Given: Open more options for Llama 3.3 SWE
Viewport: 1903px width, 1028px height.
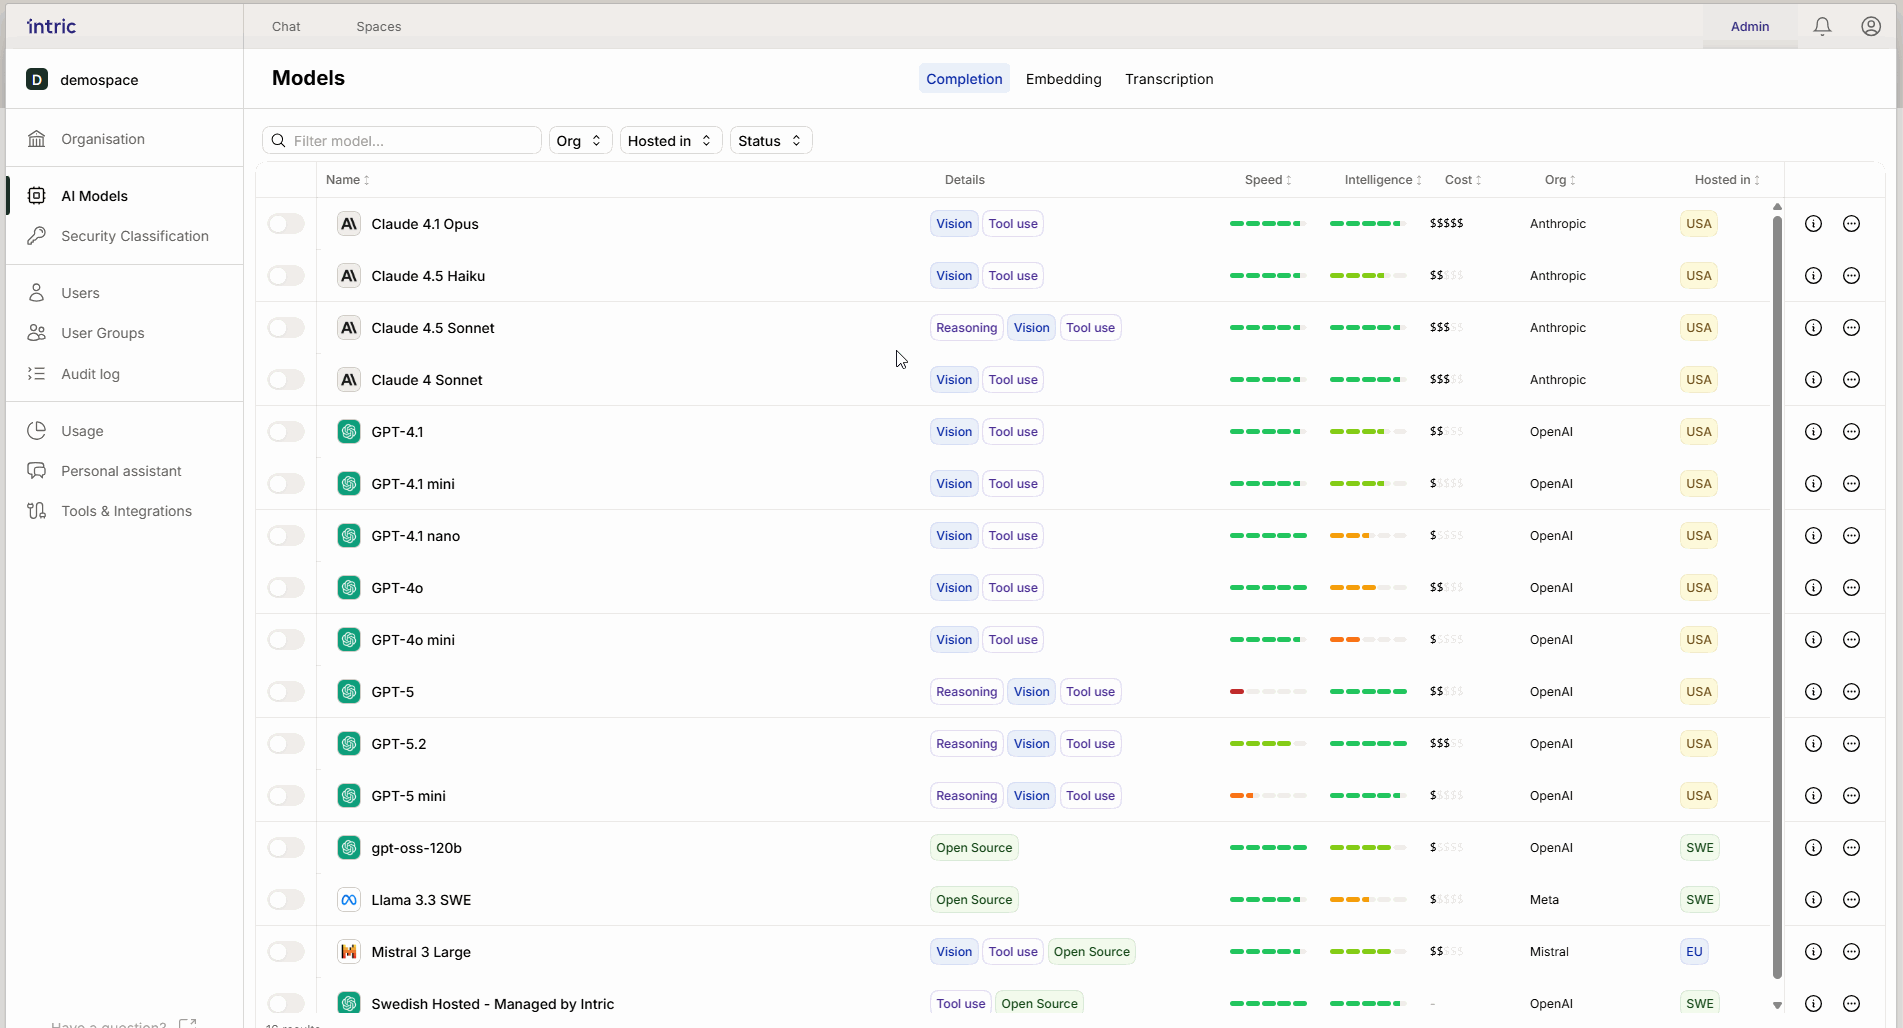Looking at the screenshot, I should click(x=1851, y=900).
